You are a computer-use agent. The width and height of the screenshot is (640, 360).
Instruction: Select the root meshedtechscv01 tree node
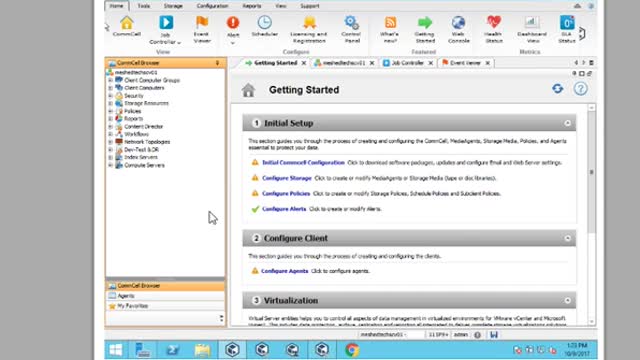click(136, 72)
